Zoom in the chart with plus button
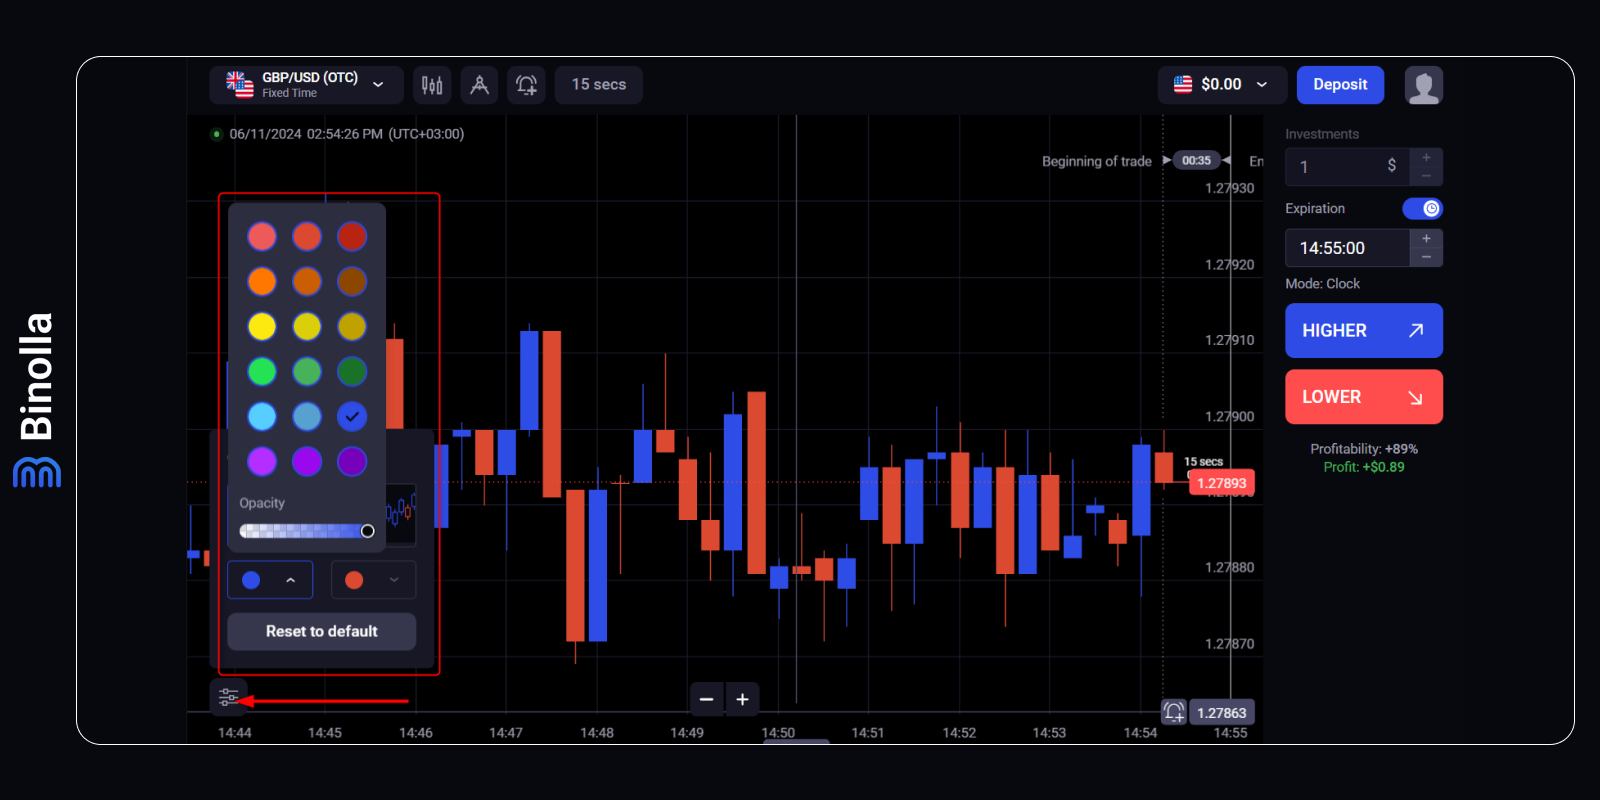This screenshot has height=800, width=1600. [x=742, y=699]
